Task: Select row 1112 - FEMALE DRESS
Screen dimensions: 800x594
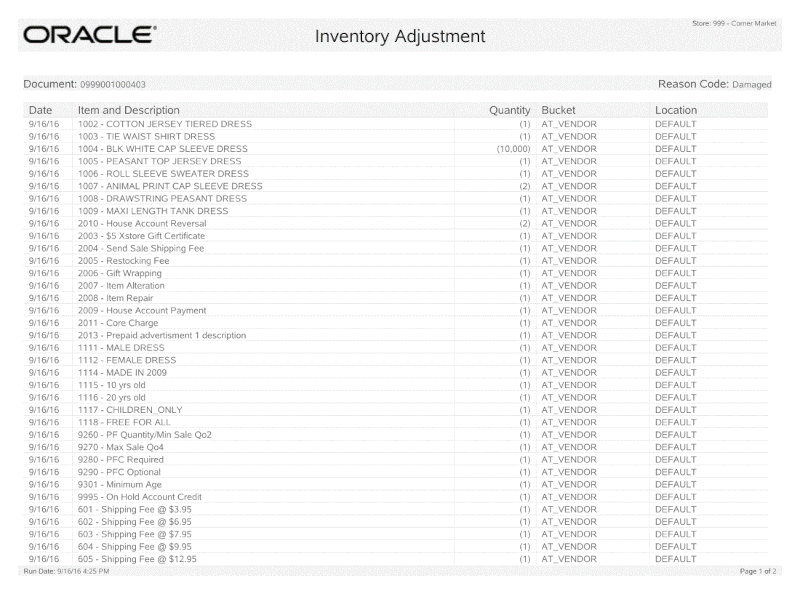Action: click(x=395, y=360)
